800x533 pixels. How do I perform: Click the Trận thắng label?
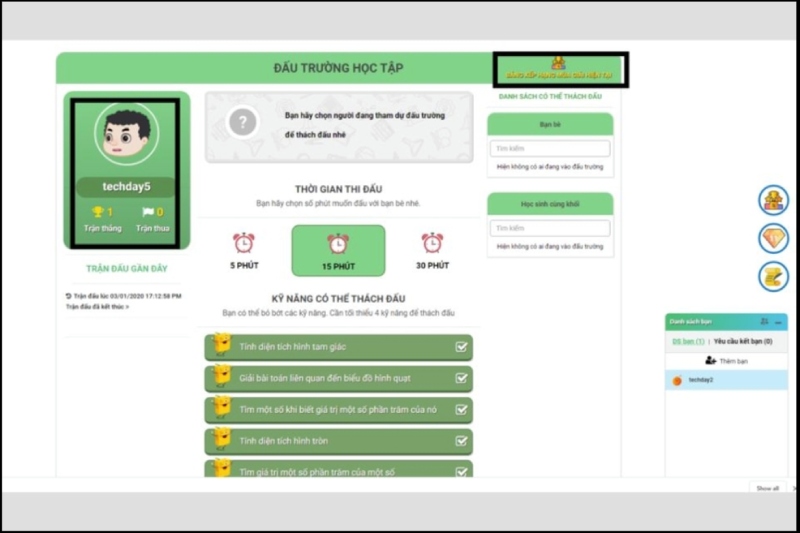pyautogui.click(x=103, y=228)
